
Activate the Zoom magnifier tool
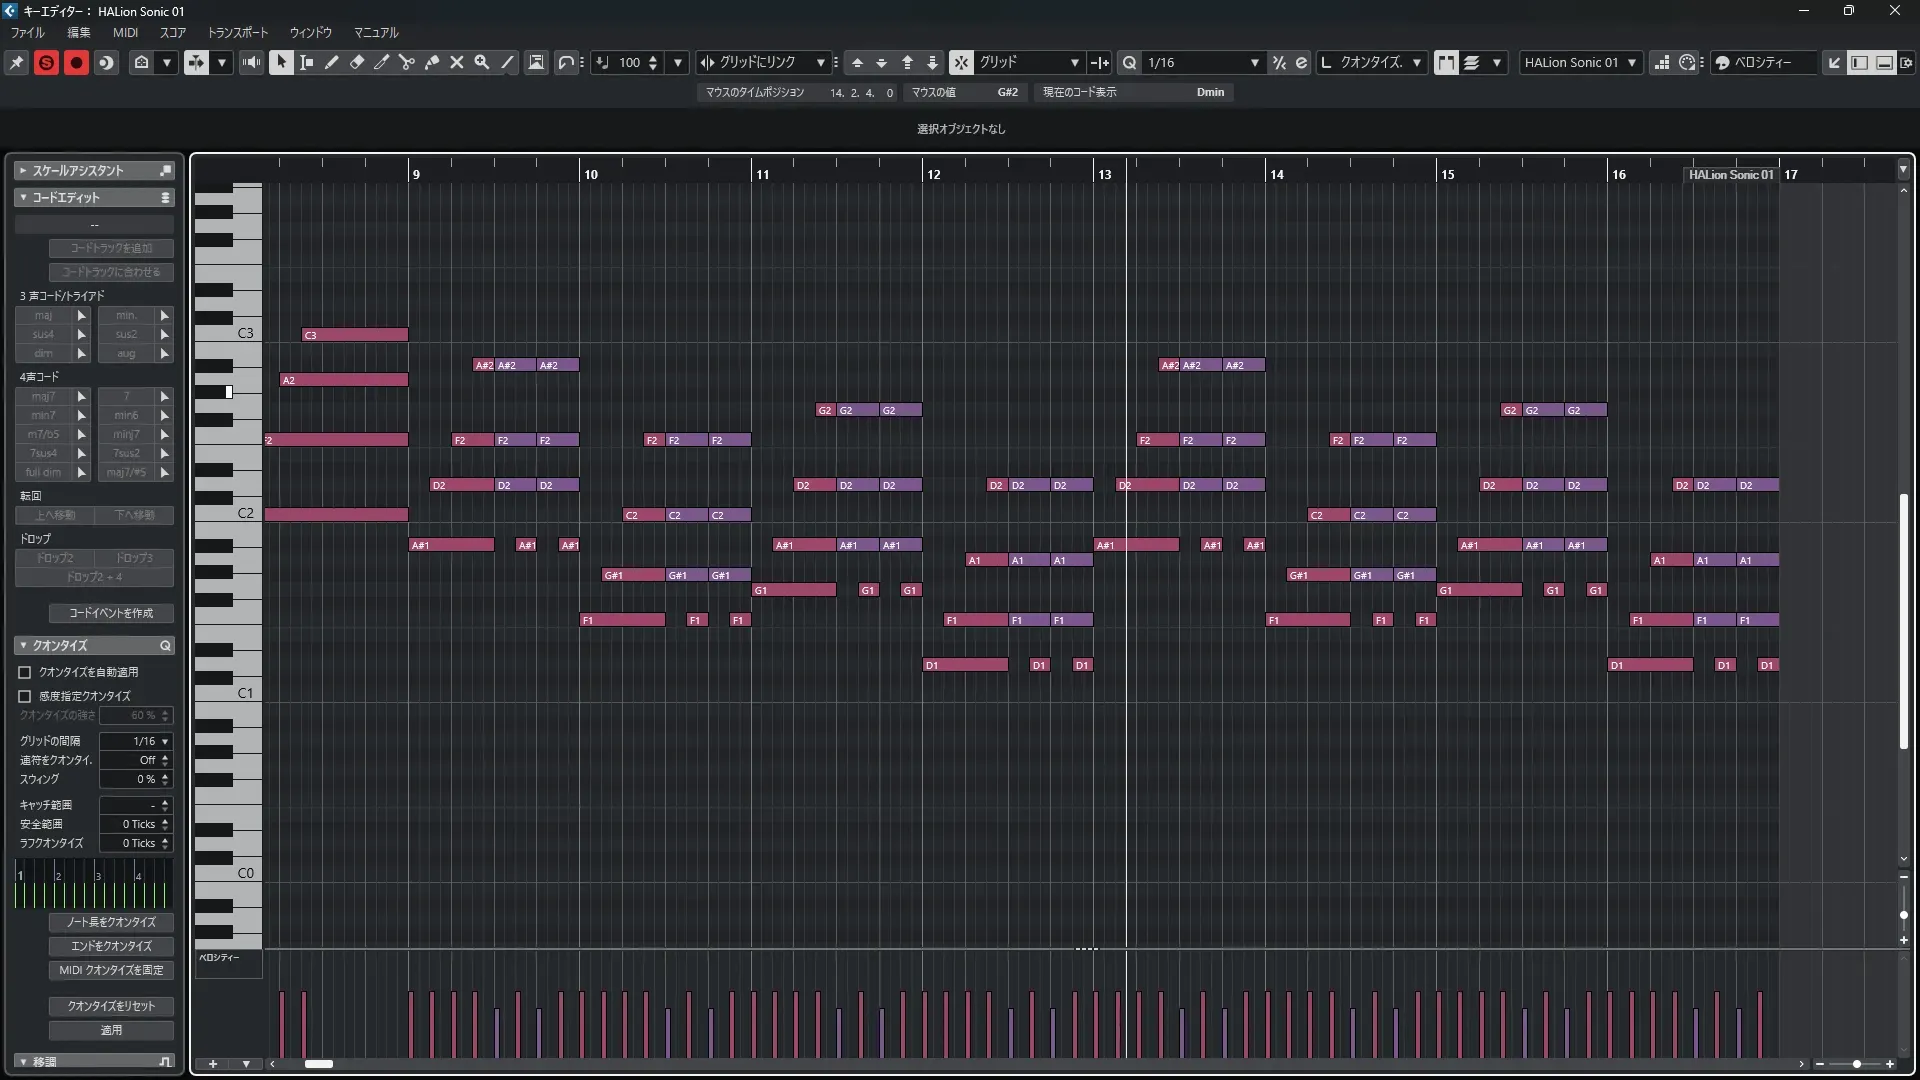click(482, 62)
